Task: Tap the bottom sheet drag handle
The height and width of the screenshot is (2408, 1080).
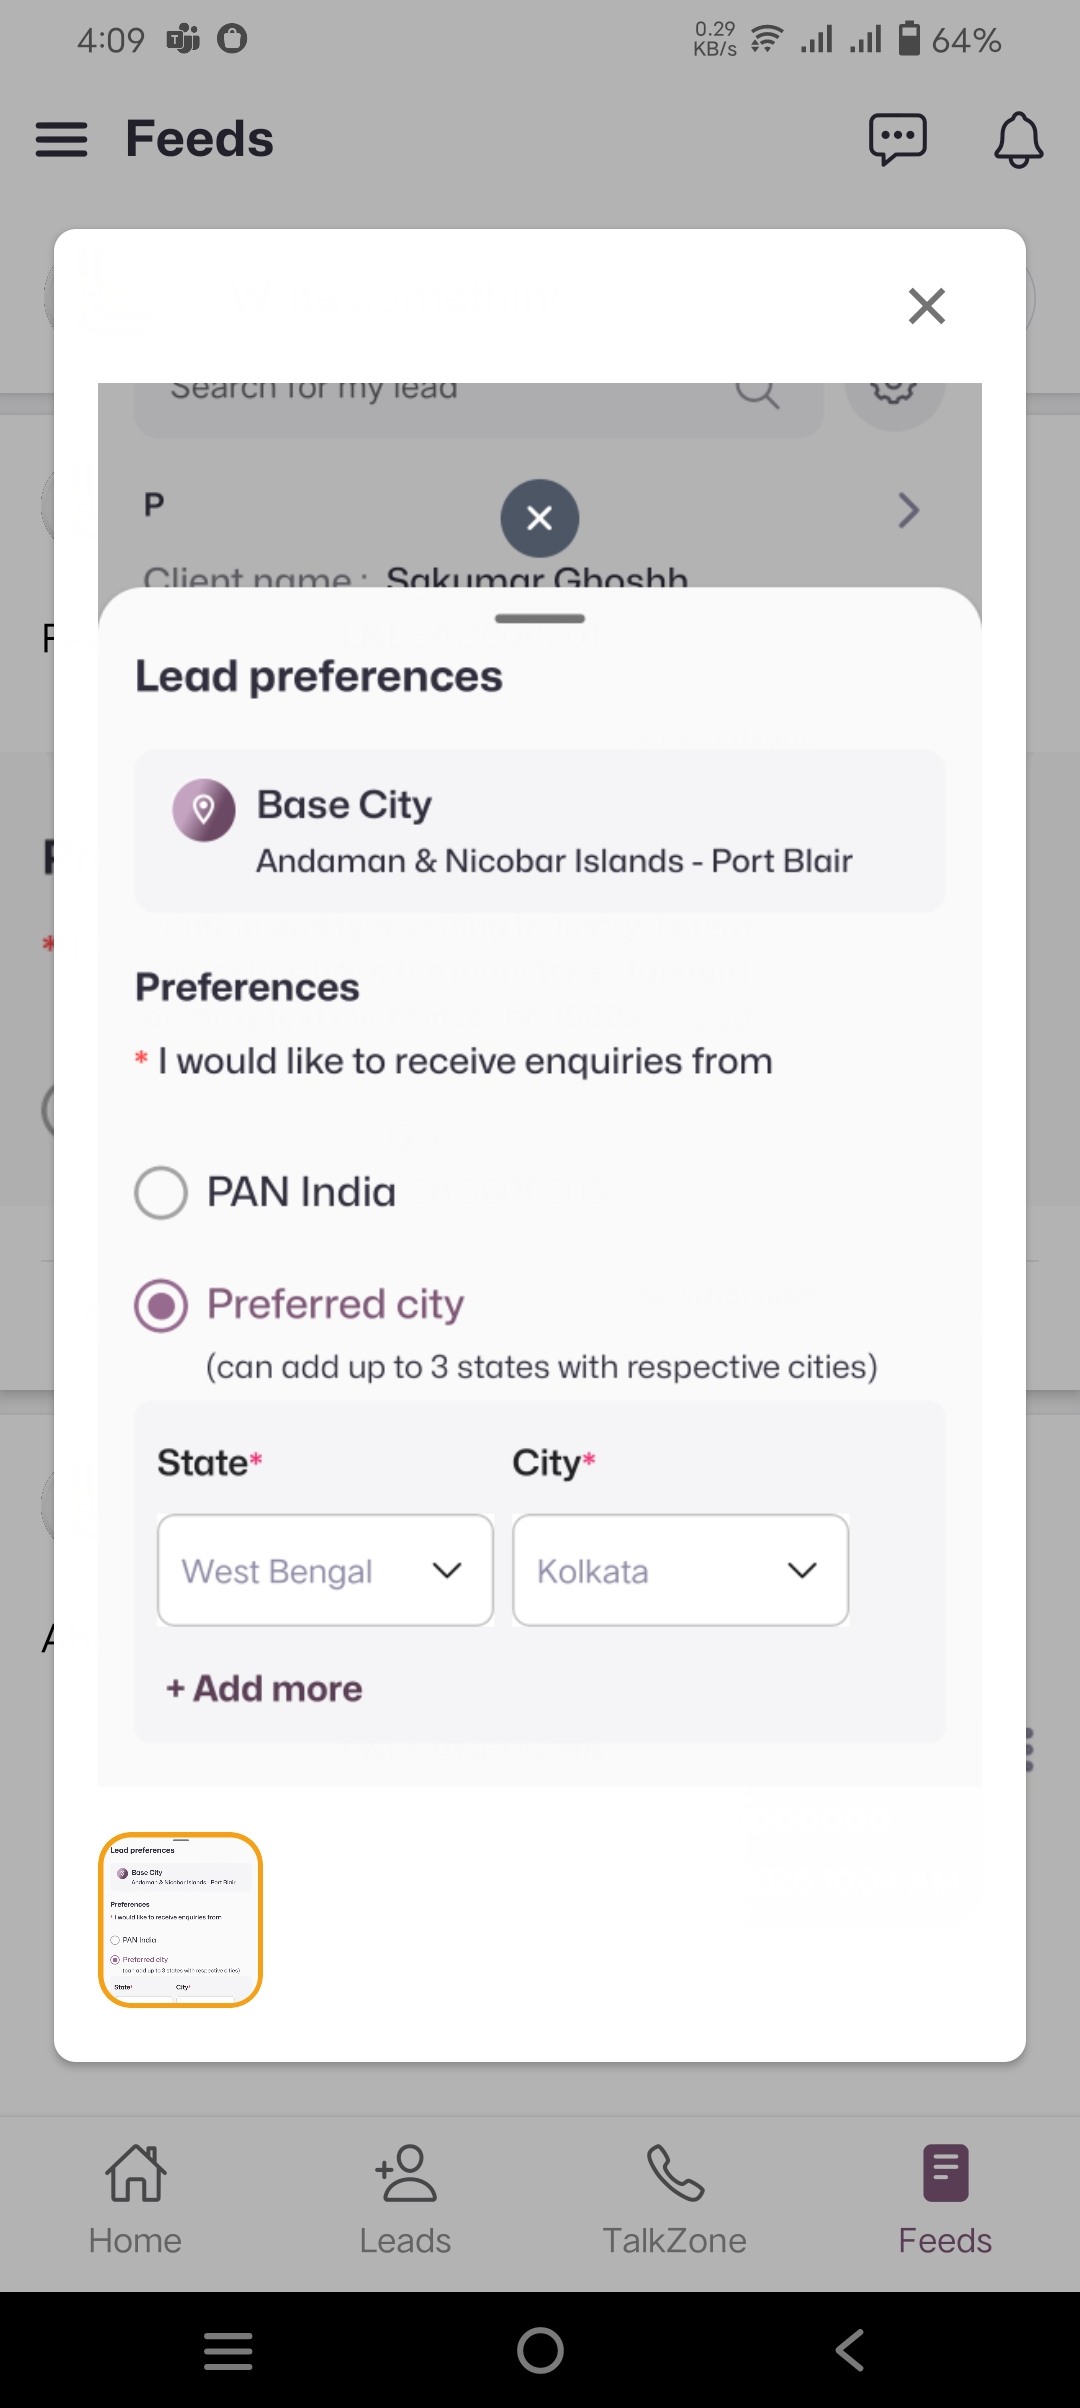Action: pos(540,619)
